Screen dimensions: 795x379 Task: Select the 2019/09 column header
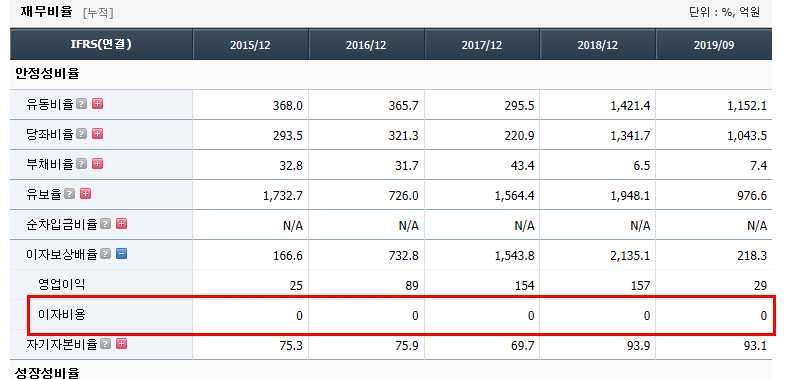pos(714,45)
